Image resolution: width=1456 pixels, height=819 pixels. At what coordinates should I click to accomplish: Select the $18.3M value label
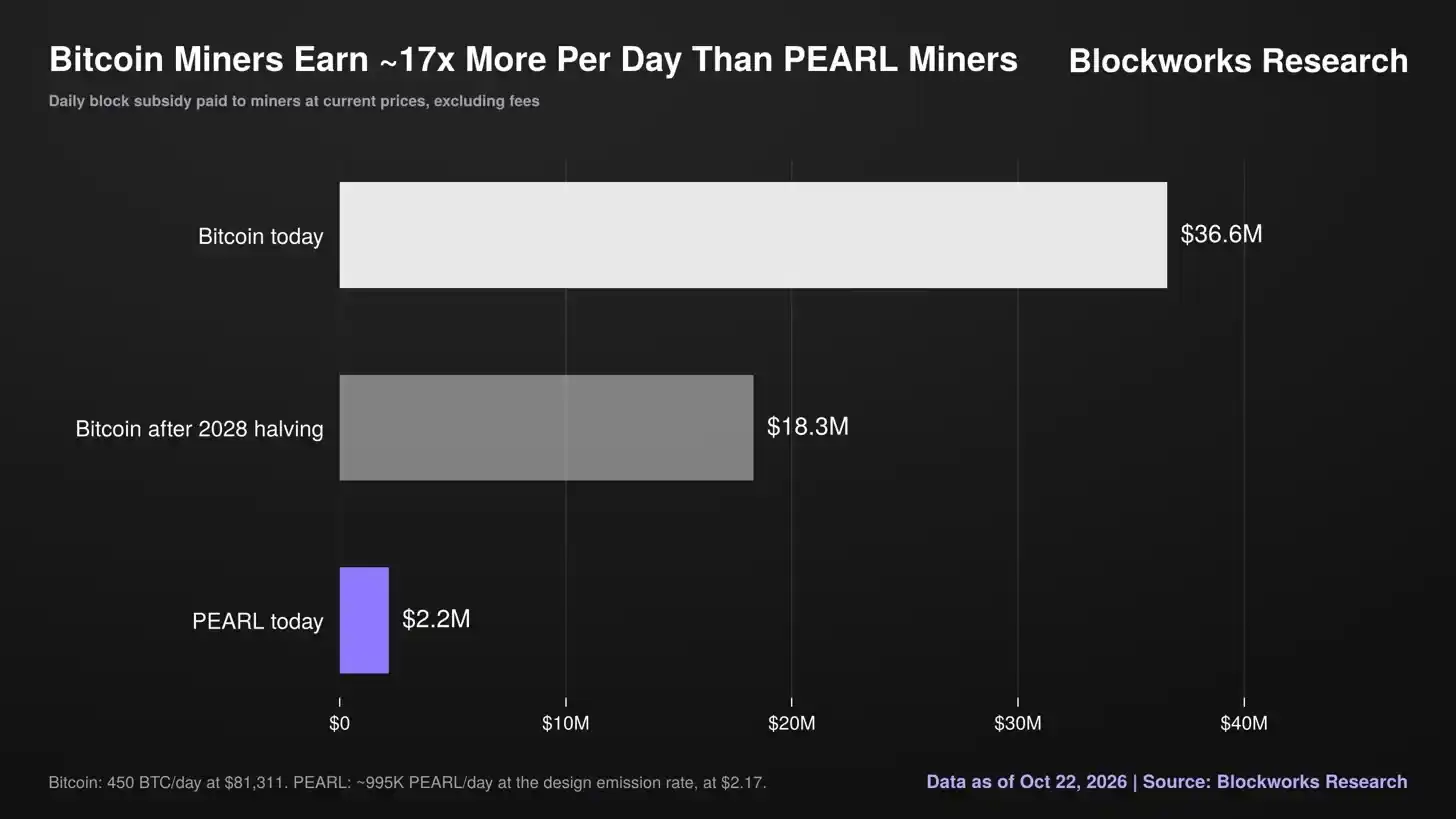click(807, 427)
